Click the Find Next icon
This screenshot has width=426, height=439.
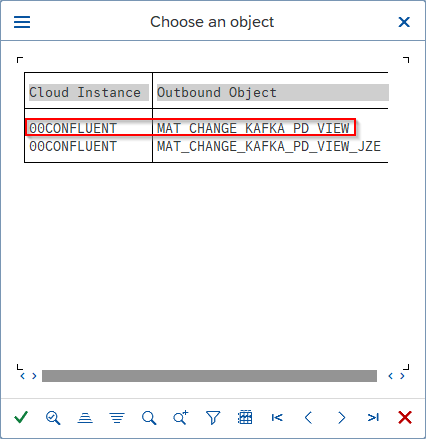pyautogui.click(x=181, y=417)
